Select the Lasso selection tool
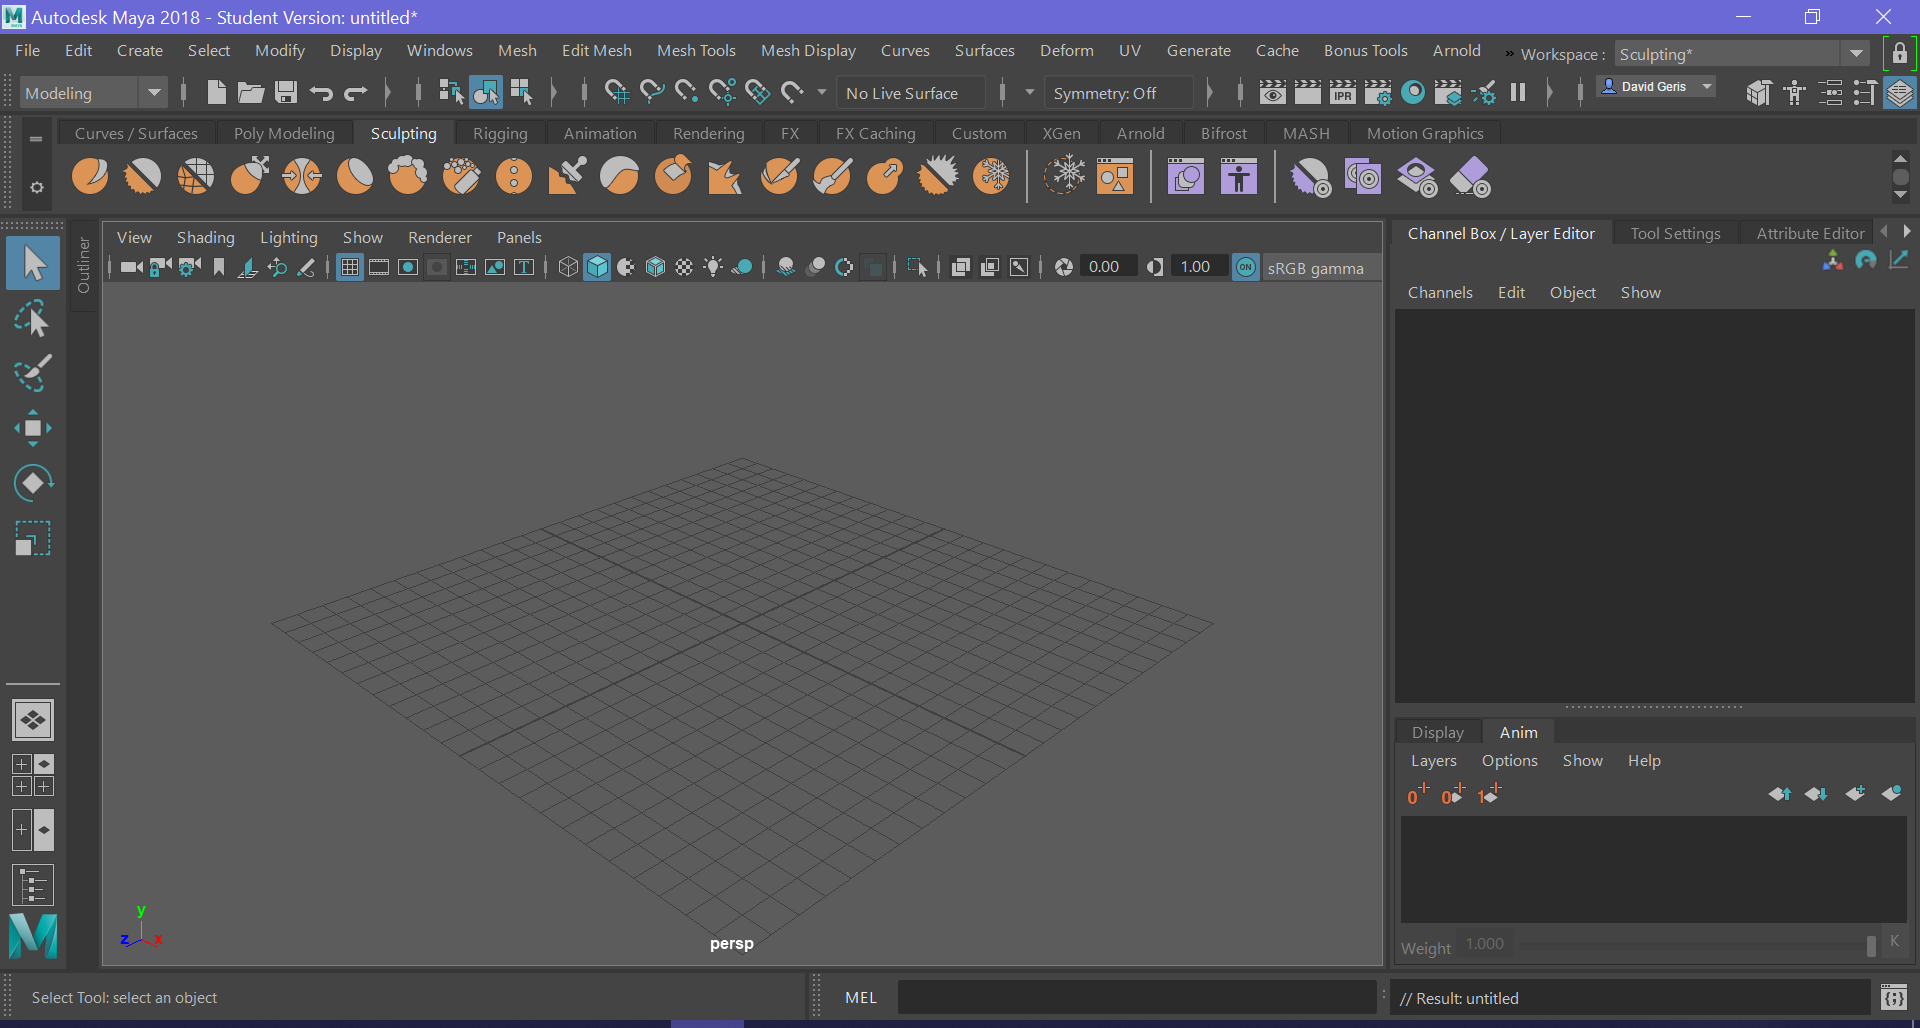 tap(33, 319)
